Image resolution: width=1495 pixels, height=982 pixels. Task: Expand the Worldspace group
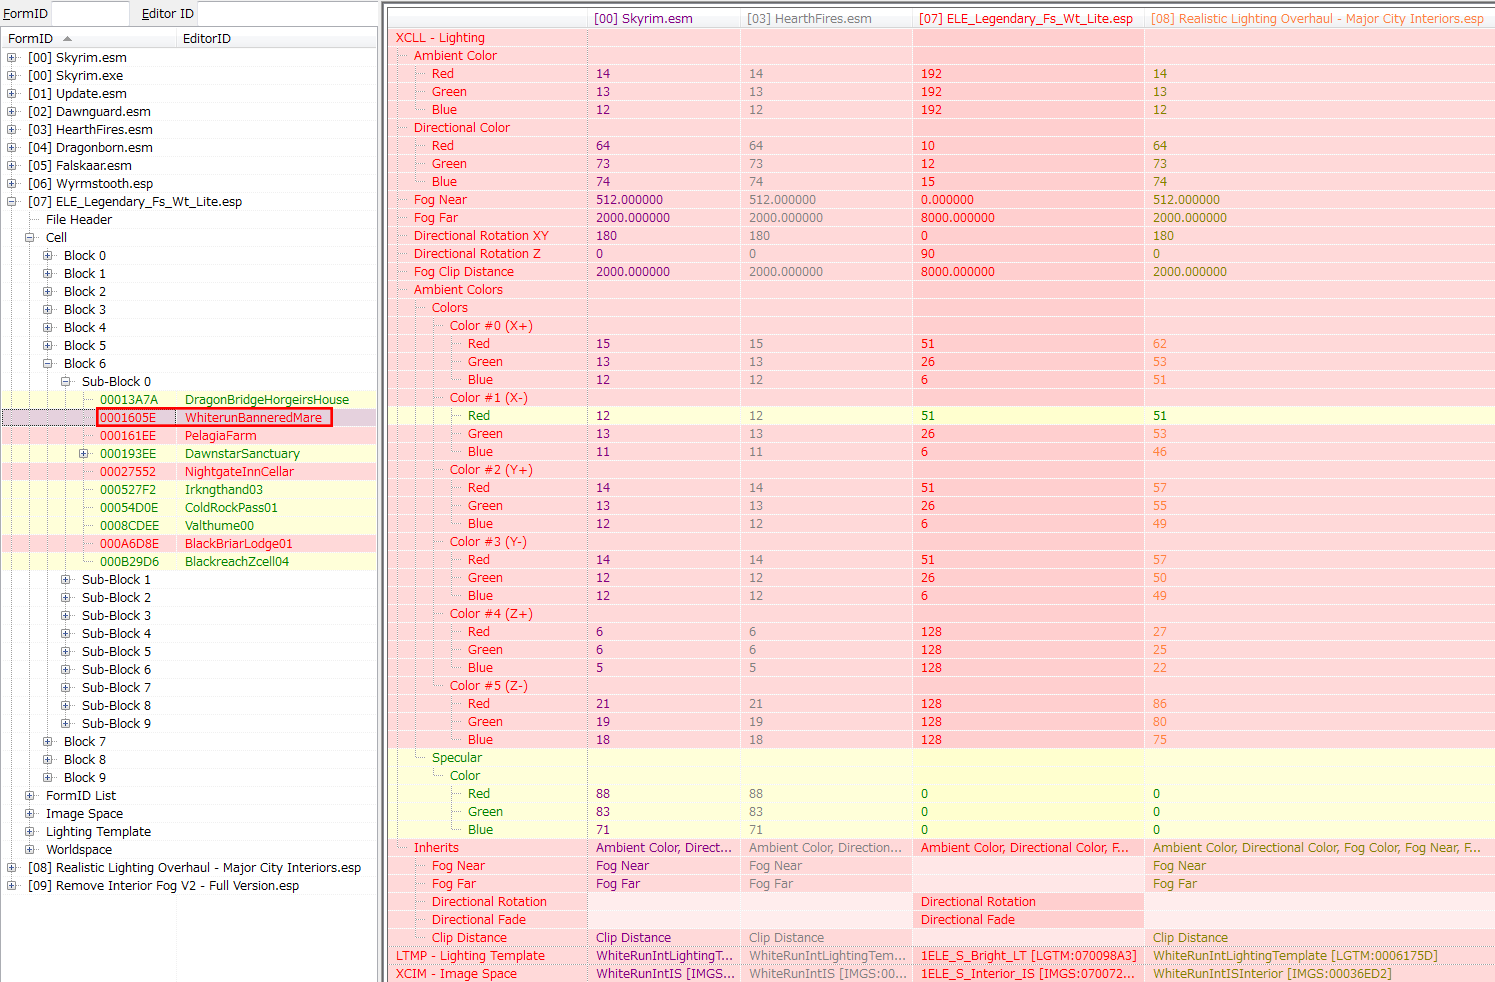click(30, 850)
